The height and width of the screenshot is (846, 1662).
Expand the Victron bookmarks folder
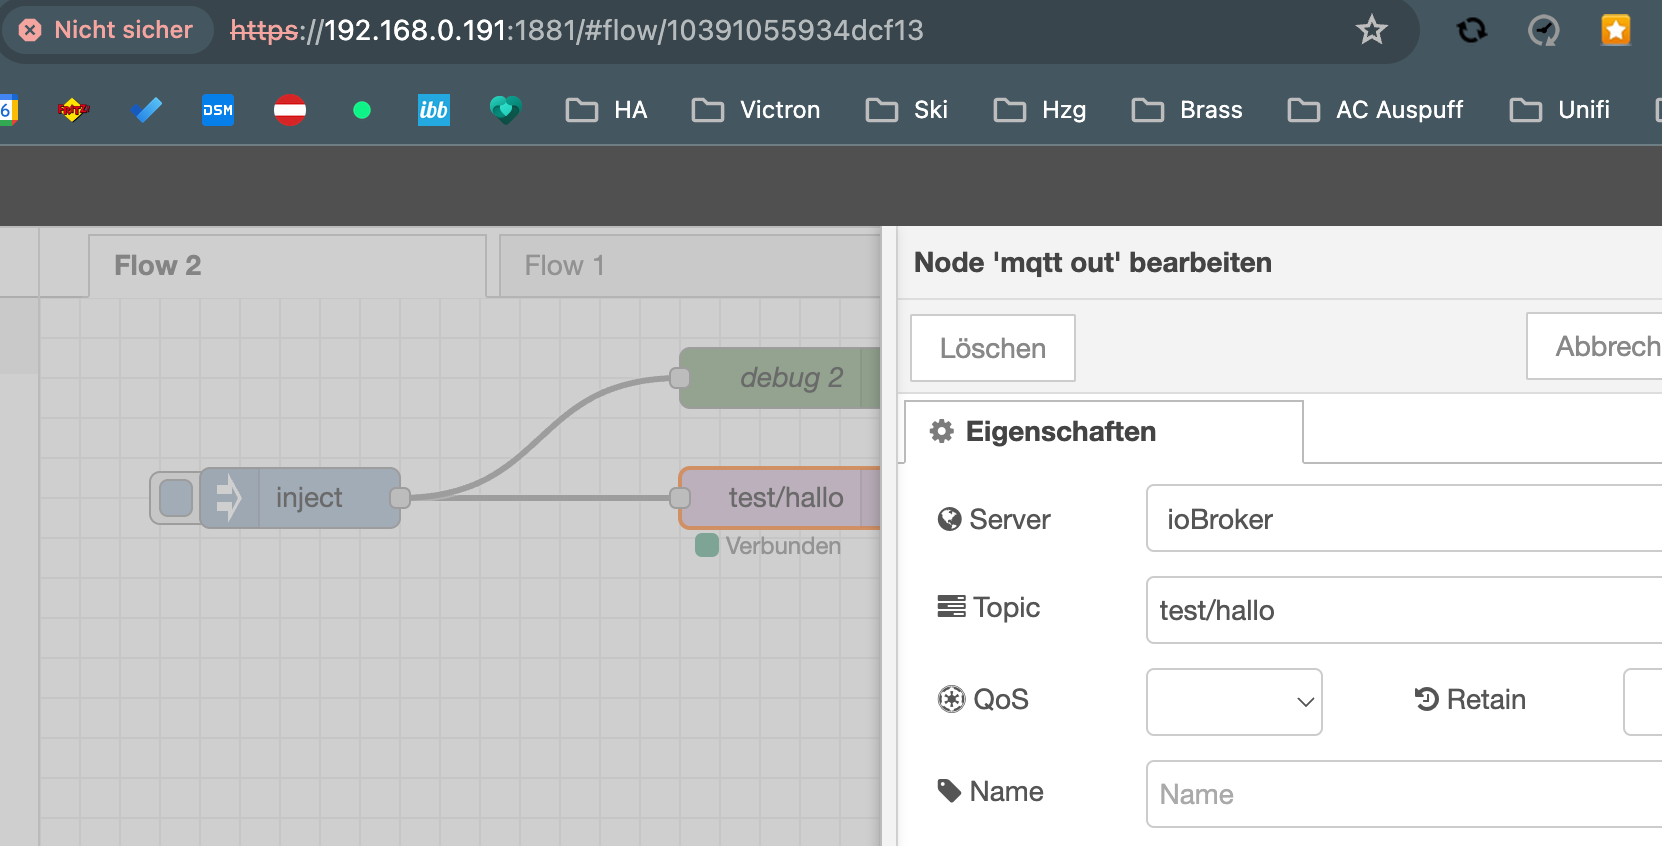757,110
